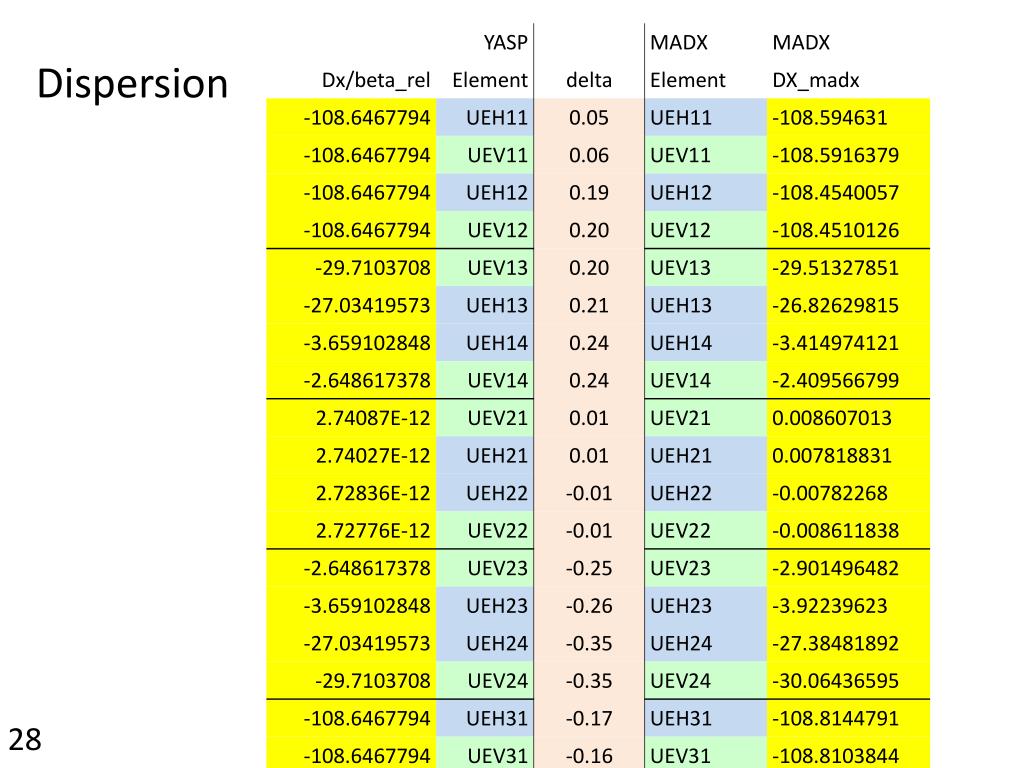Select -27.03419573 in the UEH13 row
This screenshot has width=1024, height=768.
[367, 306]
